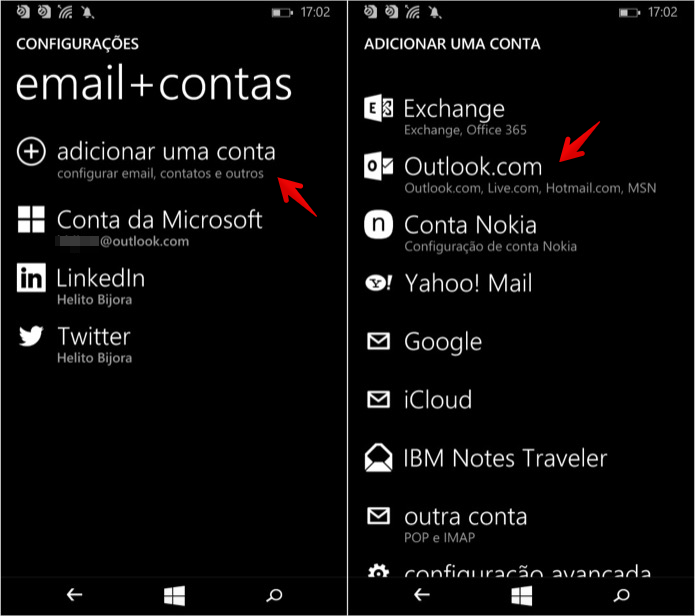This screenshot has height=616, width=695.
Task: Tap envelope icon beside Google
Action: point(378,341)
